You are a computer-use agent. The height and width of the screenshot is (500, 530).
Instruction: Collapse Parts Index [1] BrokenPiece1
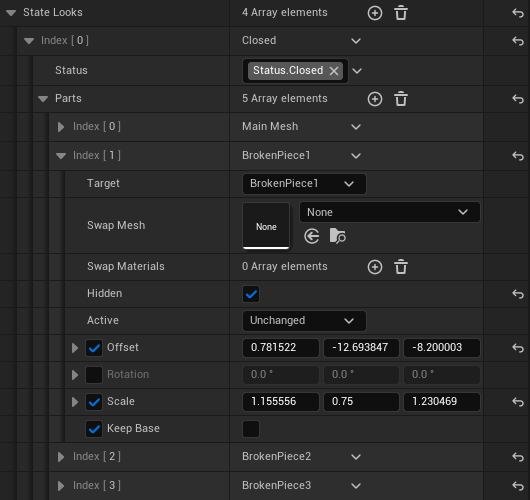[x=61, y=156]
